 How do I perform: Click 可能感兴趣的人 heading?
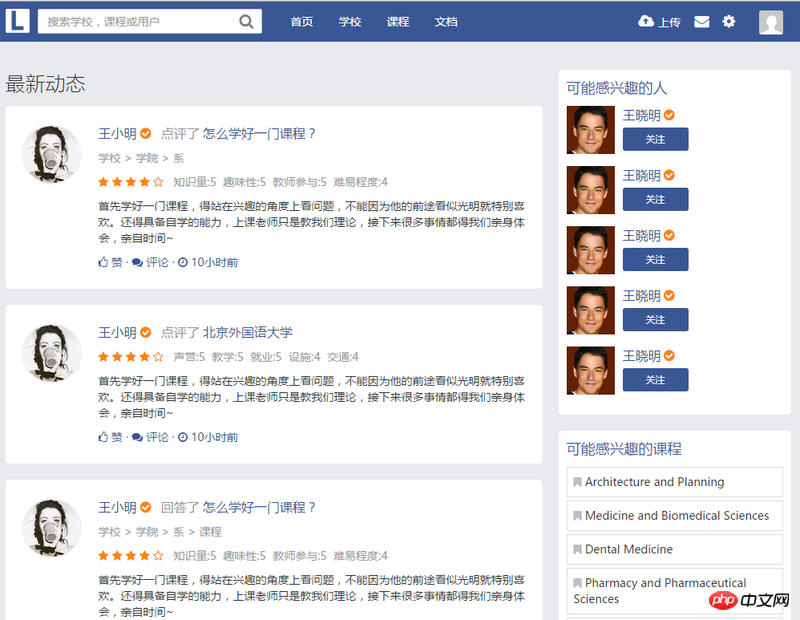point(617,88)
